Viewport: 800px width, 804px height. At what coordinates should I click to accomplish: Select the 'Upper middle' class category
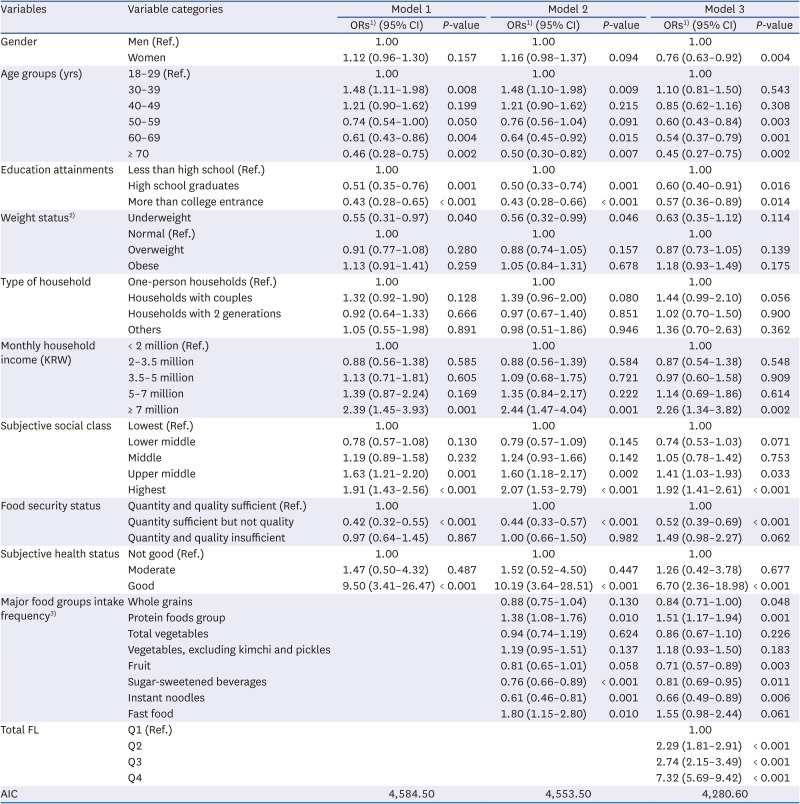click(162, 473)
